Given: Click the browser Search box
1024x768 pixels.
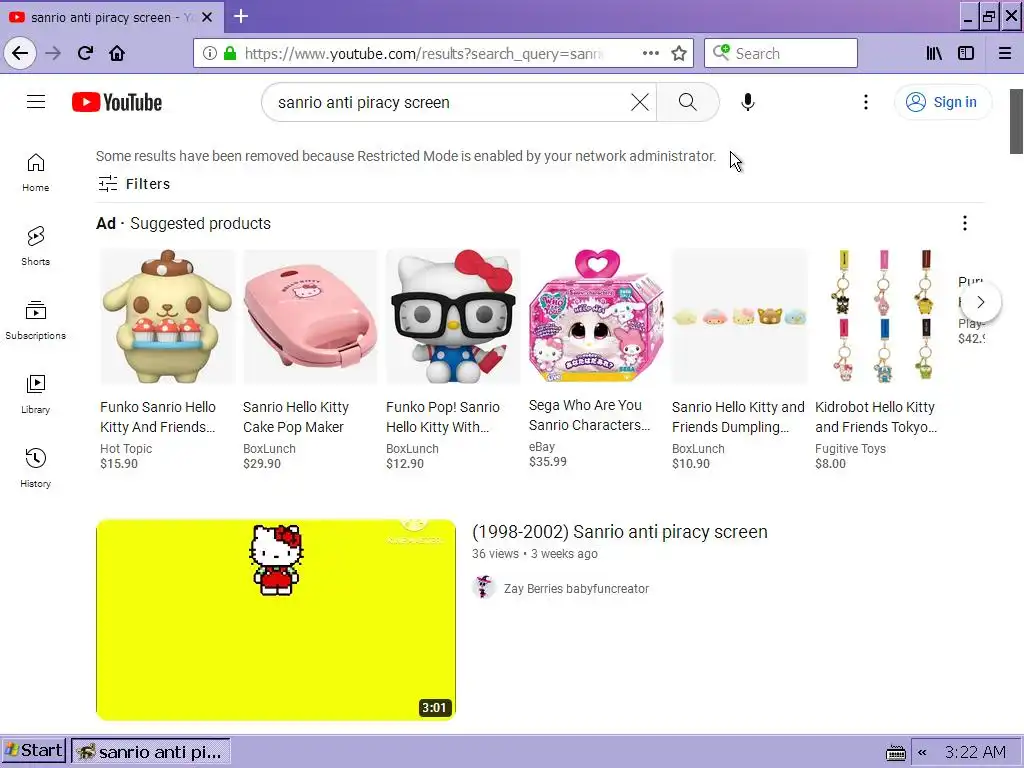Looking at the screenshot, I should click(x=781, y=53).
